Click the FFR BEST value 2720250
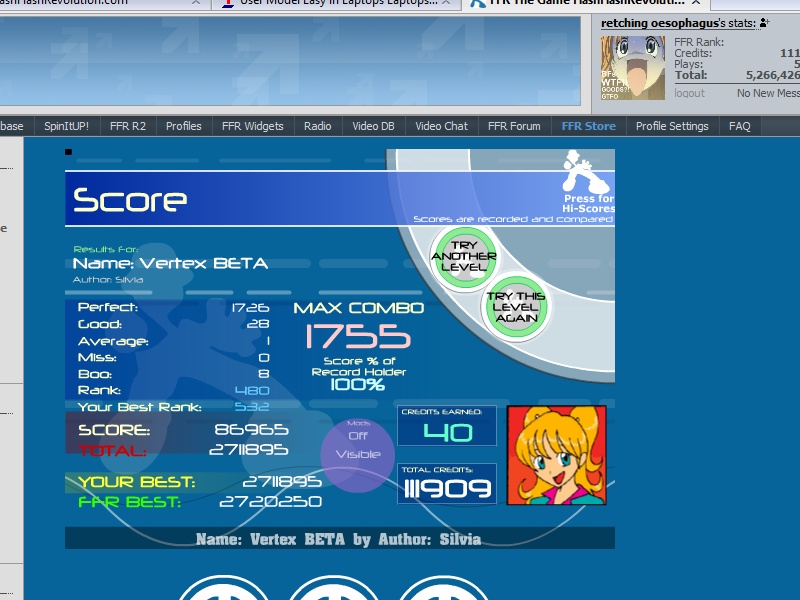 (x=270, y=502)
